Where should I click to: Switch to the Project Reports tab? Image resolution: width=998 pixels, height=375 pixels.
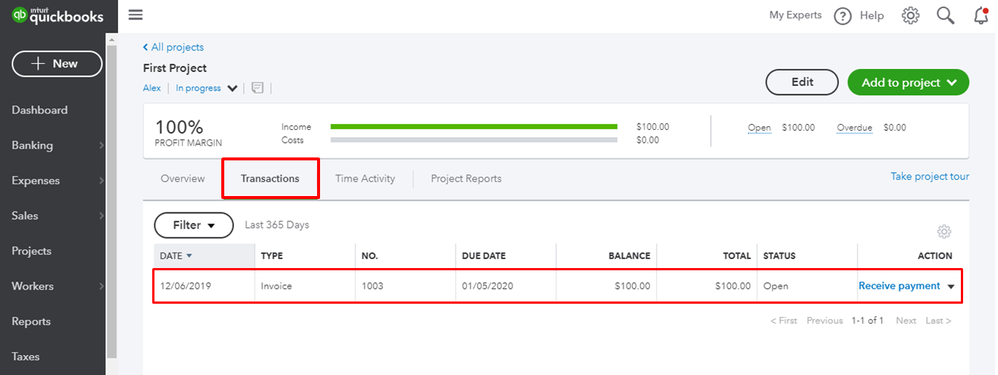pyautogui.click(x=466, y=179)
